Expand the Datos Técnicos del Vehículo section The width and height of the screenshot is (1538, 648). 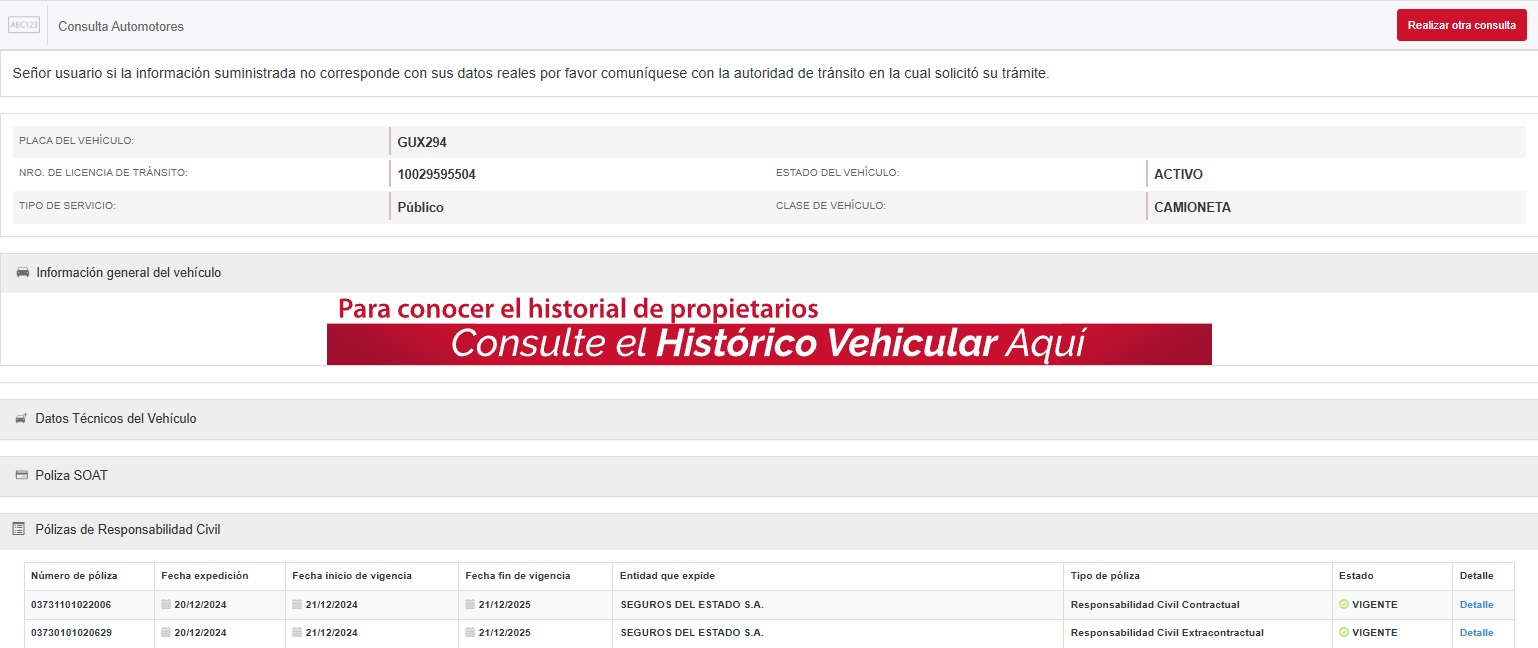click(116, 419)
